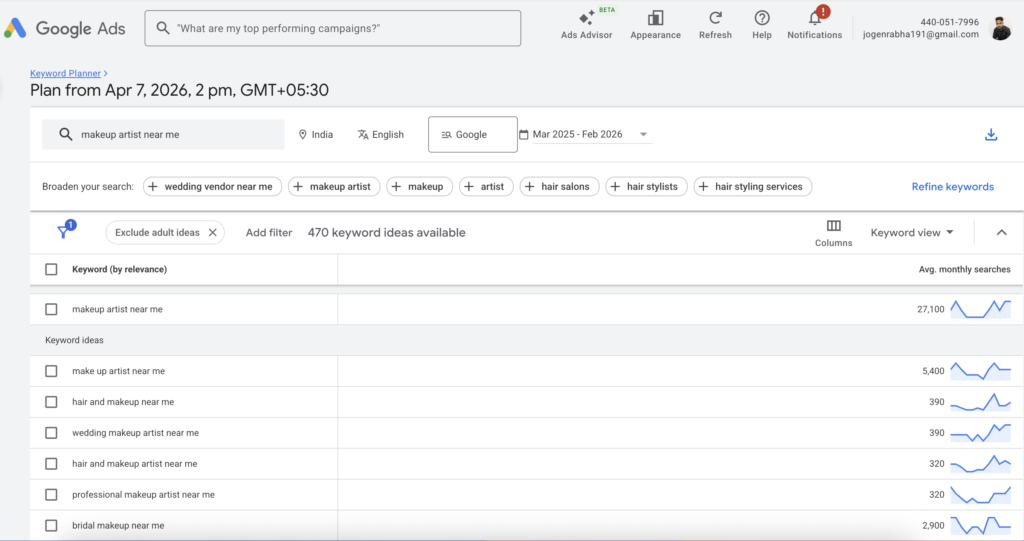Click trend chart for 'makeup artist near me'
The width and height of the screenshot is (1024, 541).
[x=980, y=309]
